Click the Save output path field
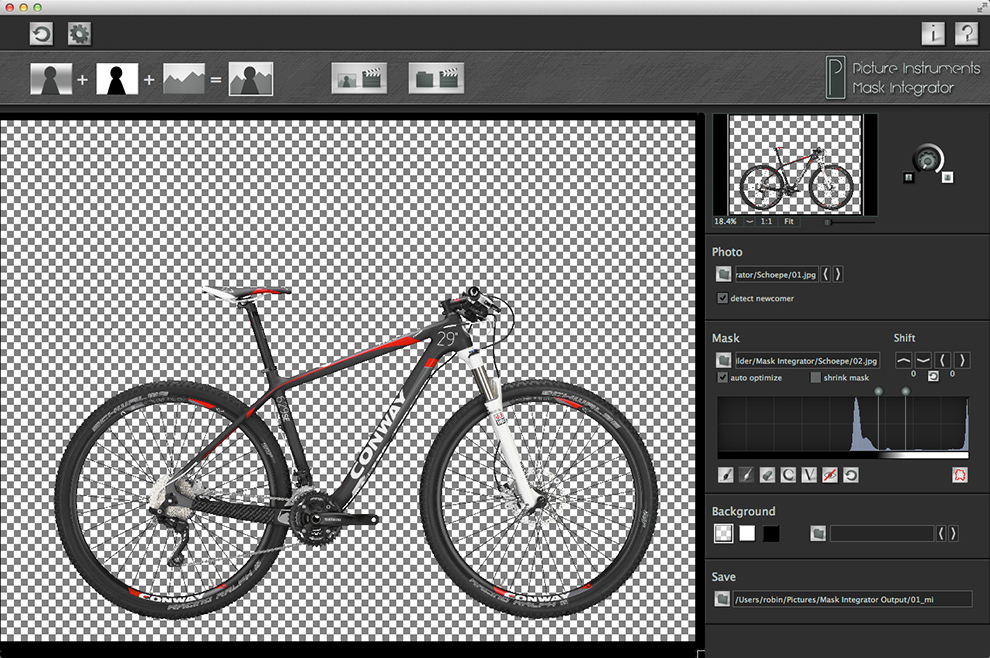 point(852,599)
